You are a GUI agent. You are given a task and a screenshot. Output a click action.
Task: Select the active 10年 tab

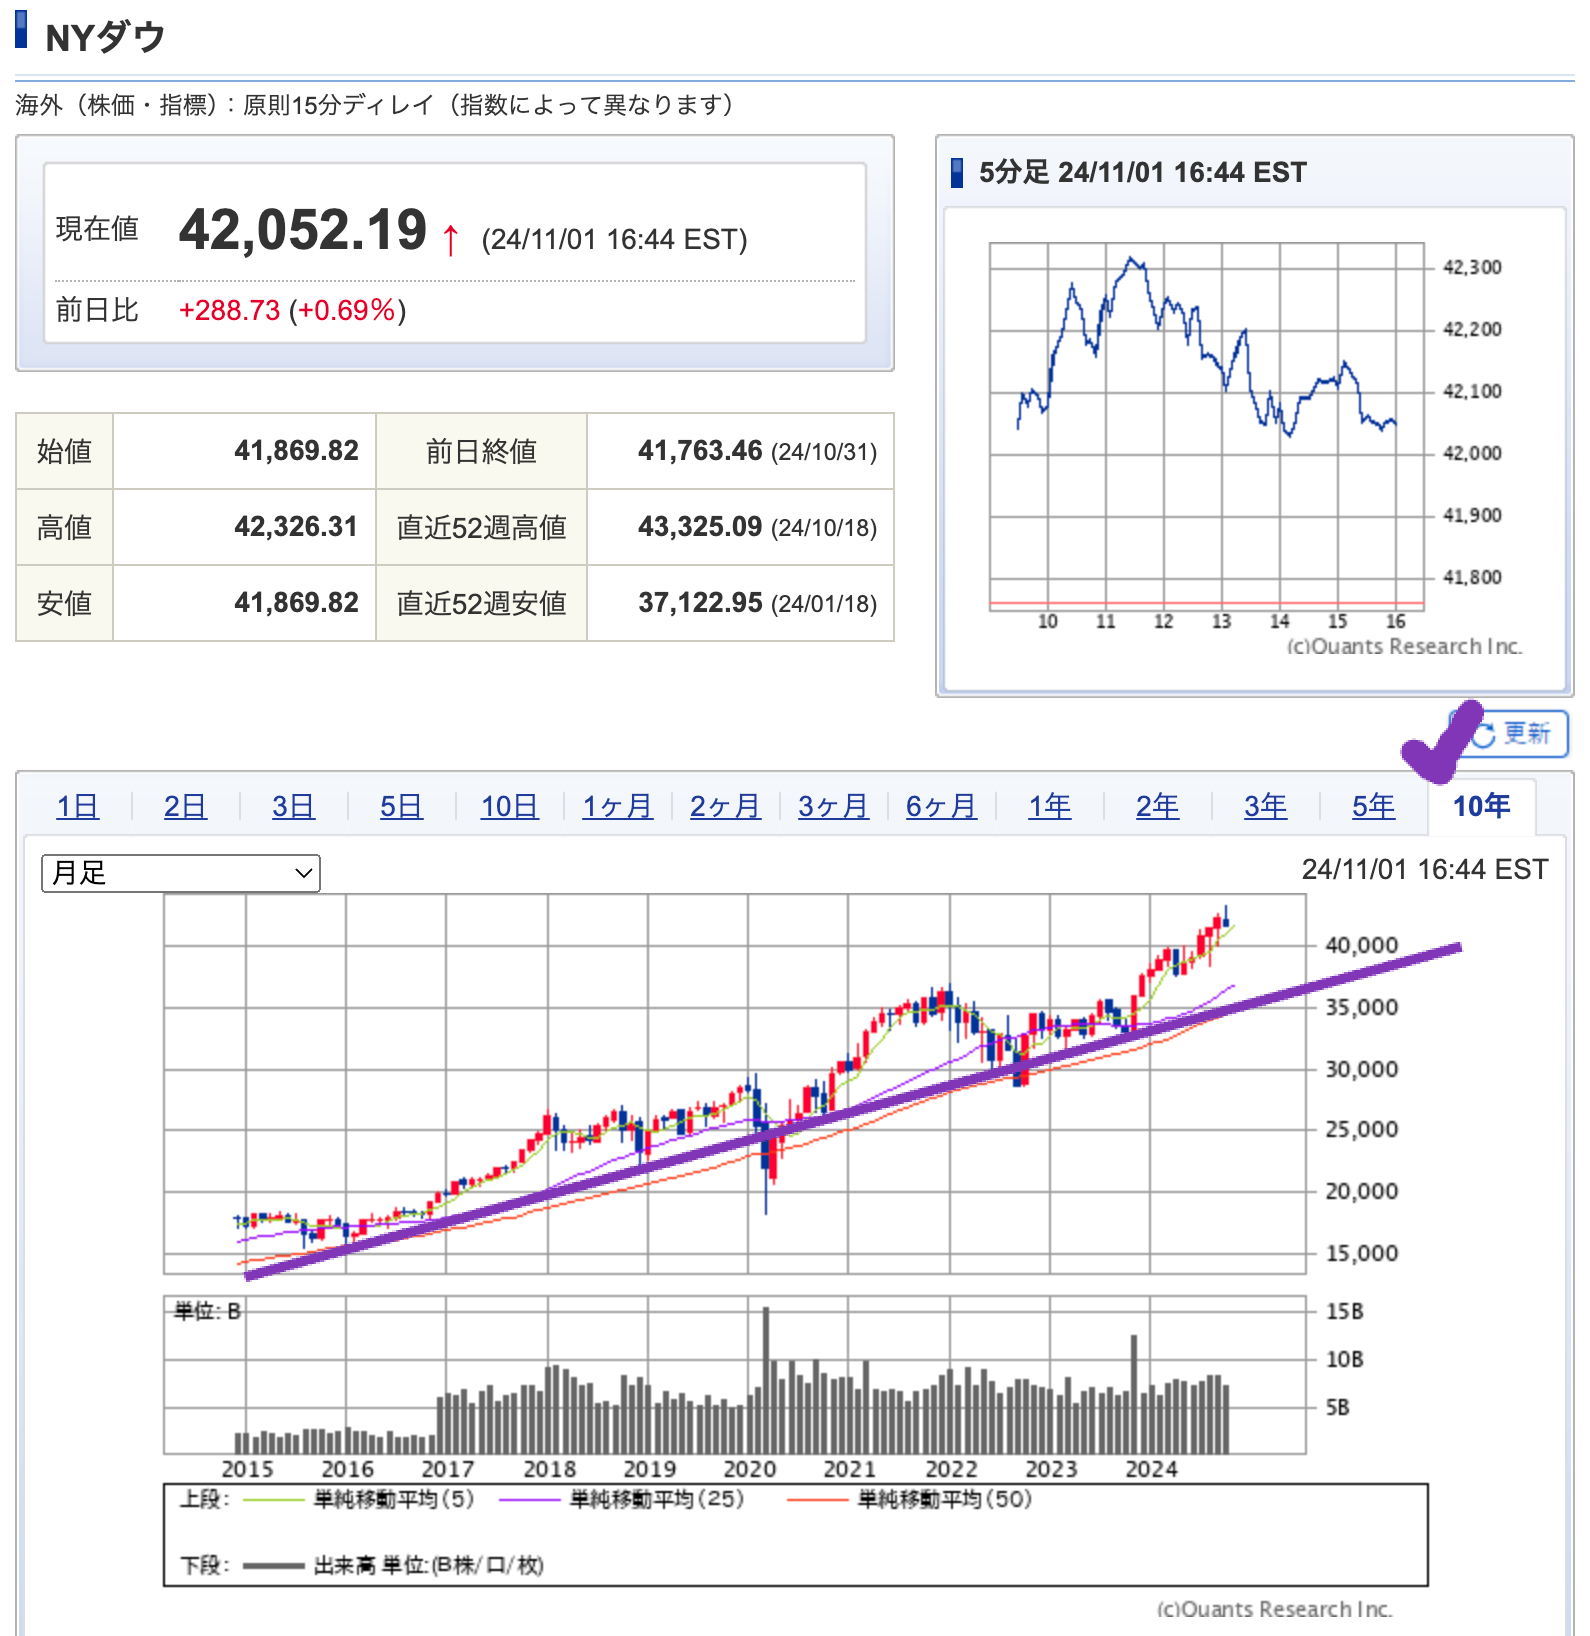click(1481, 806)
